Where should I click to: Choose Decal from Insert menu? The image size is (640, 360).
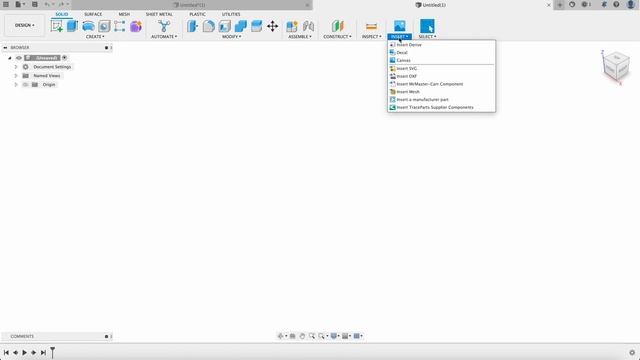(442, 53)
